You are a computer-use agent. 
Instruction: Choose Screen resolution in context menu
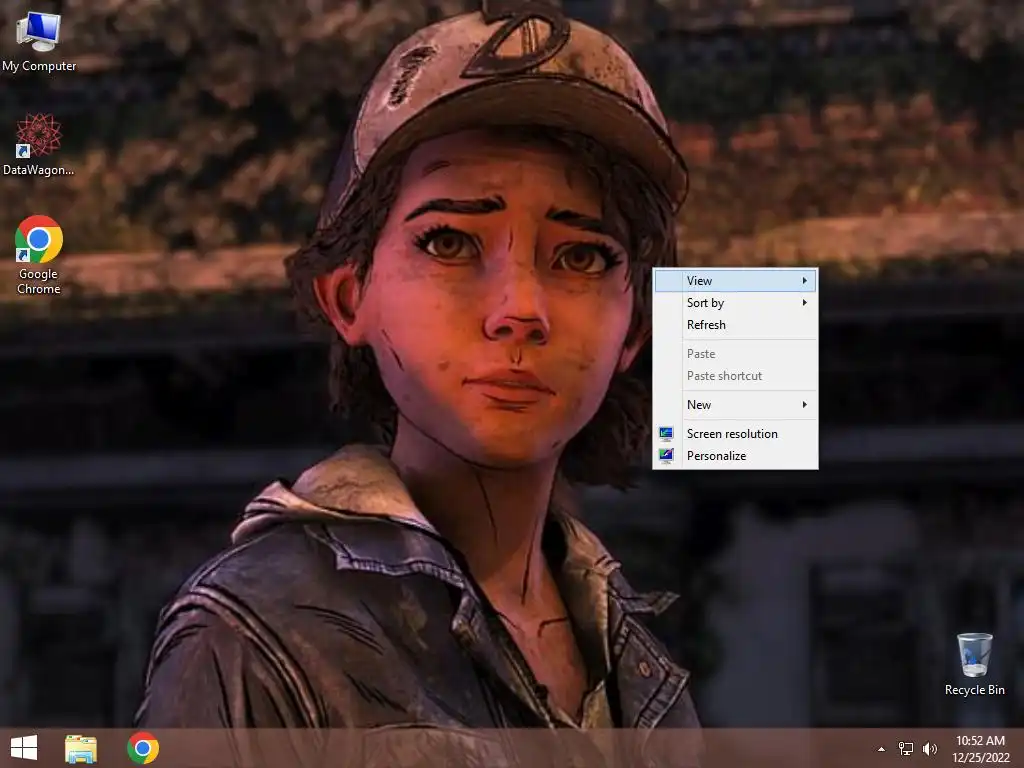735,434
